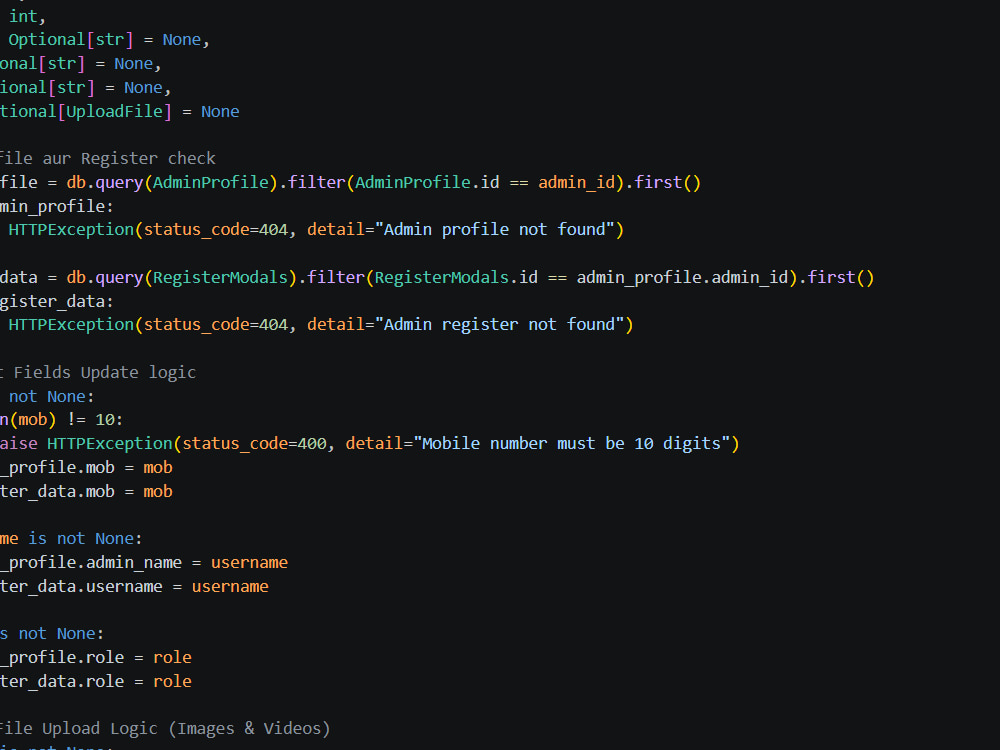This screenshot has height=750, width=1000.
Task: Click the '_profile.mob = mob' assignment
Action: click(86, 467)
